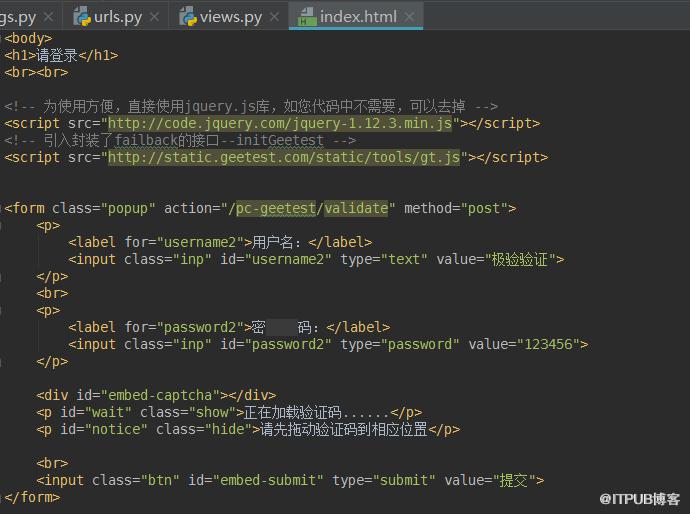This screenshot has width=690, height=514.
Task: Click the value="123456" attribute
Action: tap(524, 344)
